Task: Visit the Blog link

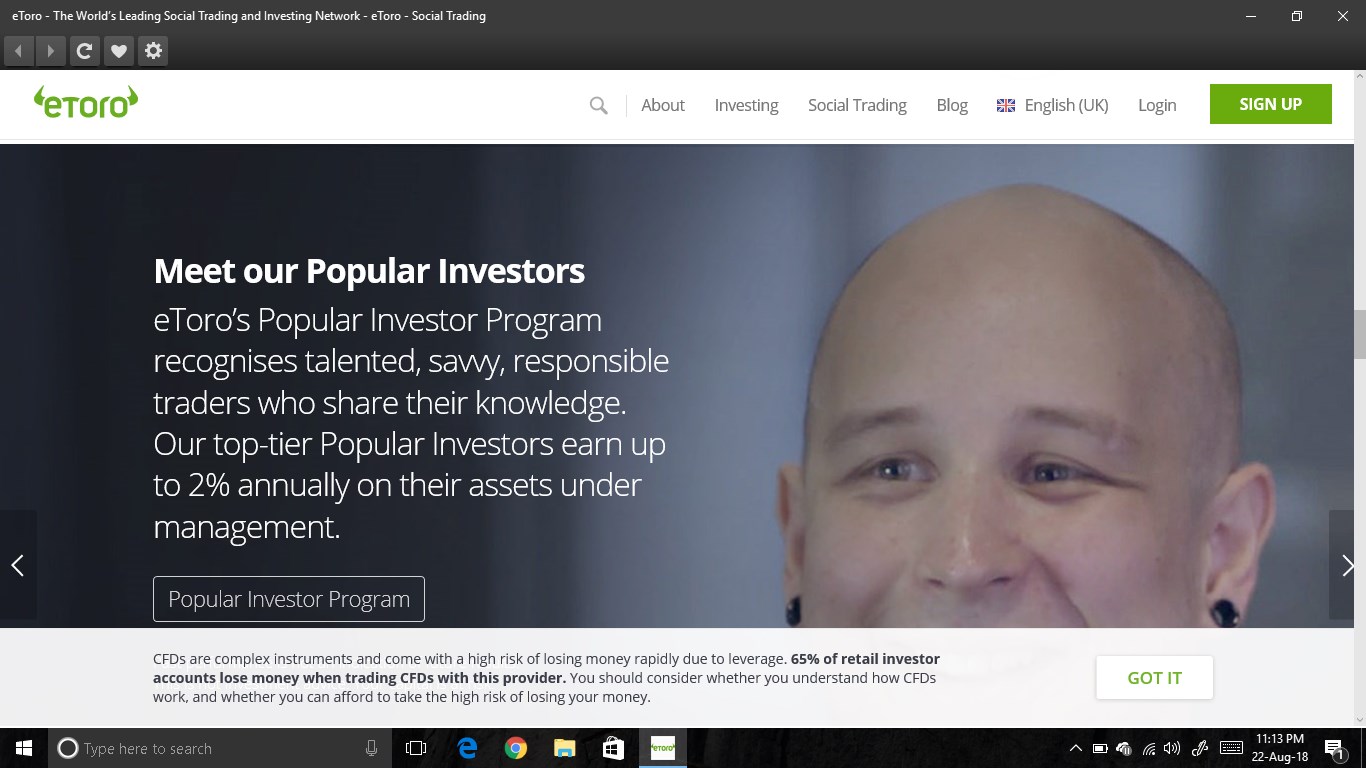Action: tap(952, 105)
